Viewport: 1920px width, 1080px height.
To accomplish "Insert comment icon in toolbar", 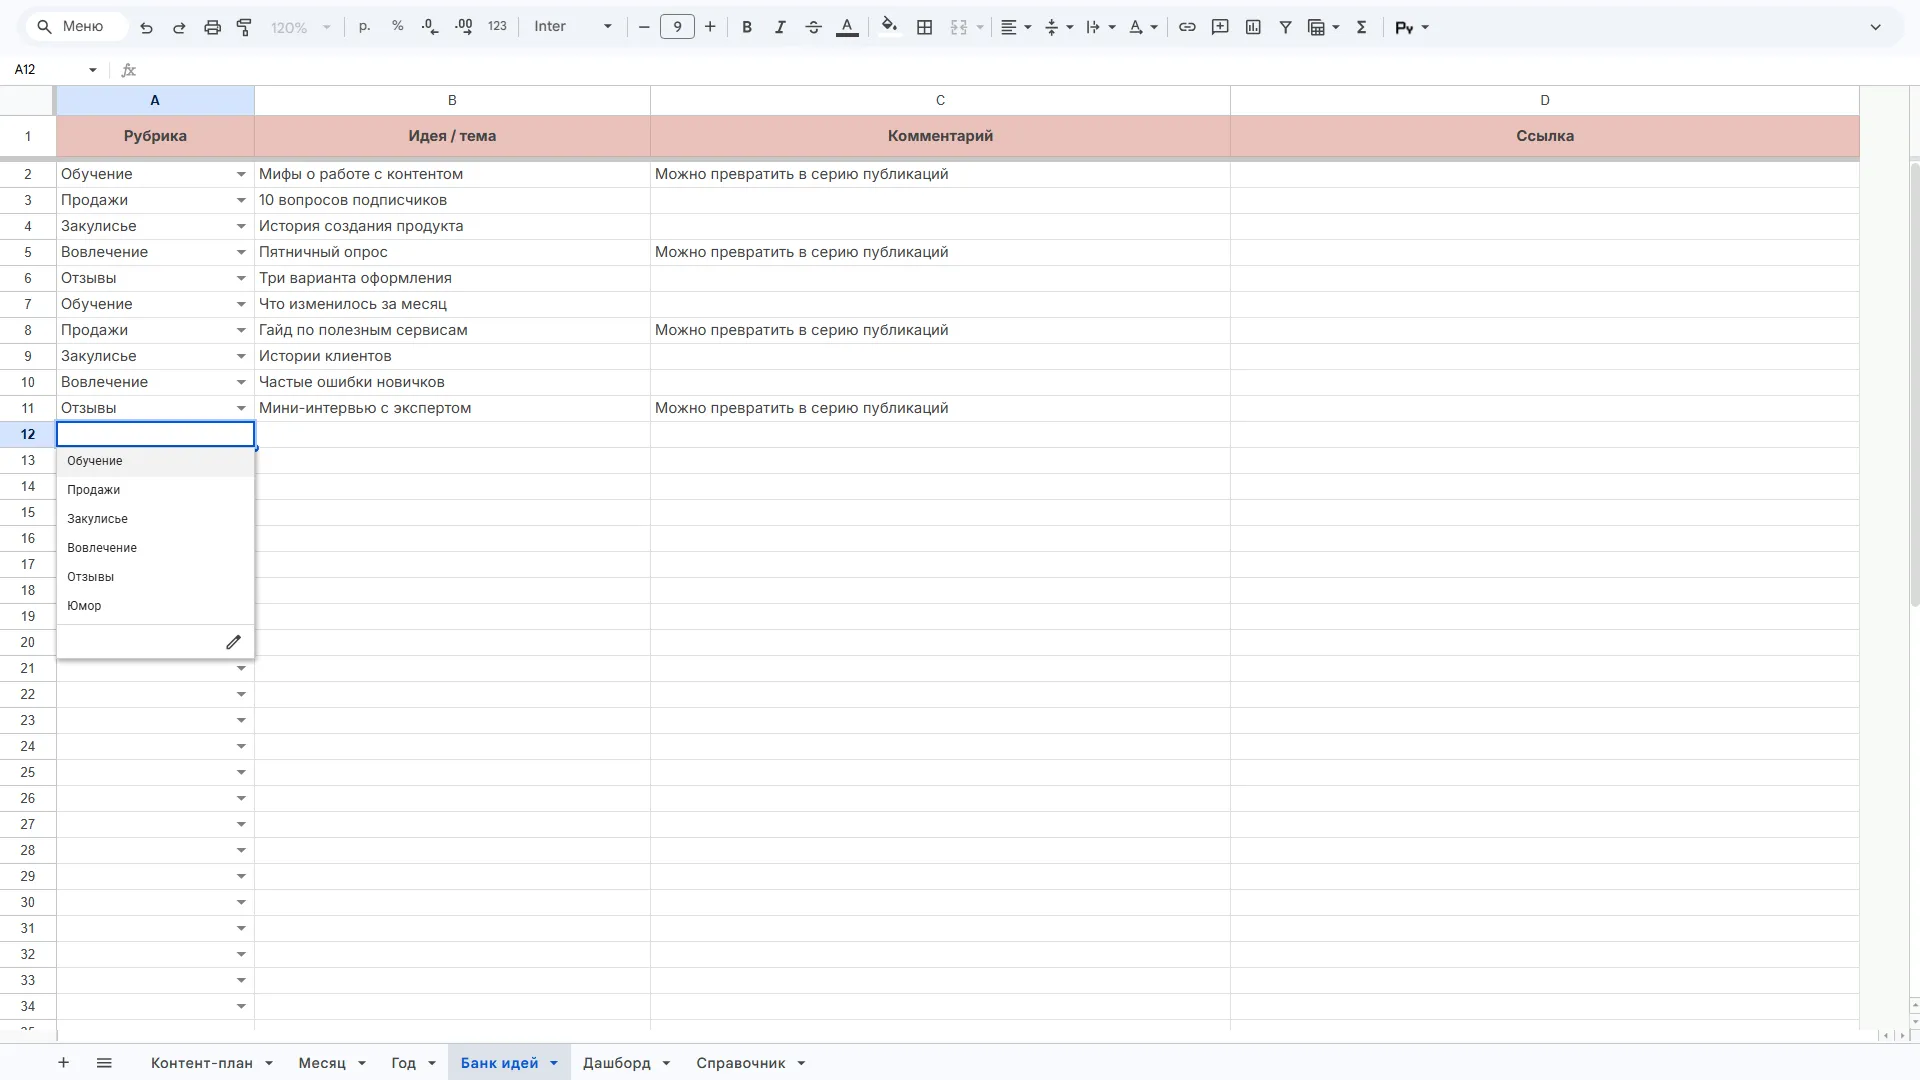I will tap(1220, 27).
